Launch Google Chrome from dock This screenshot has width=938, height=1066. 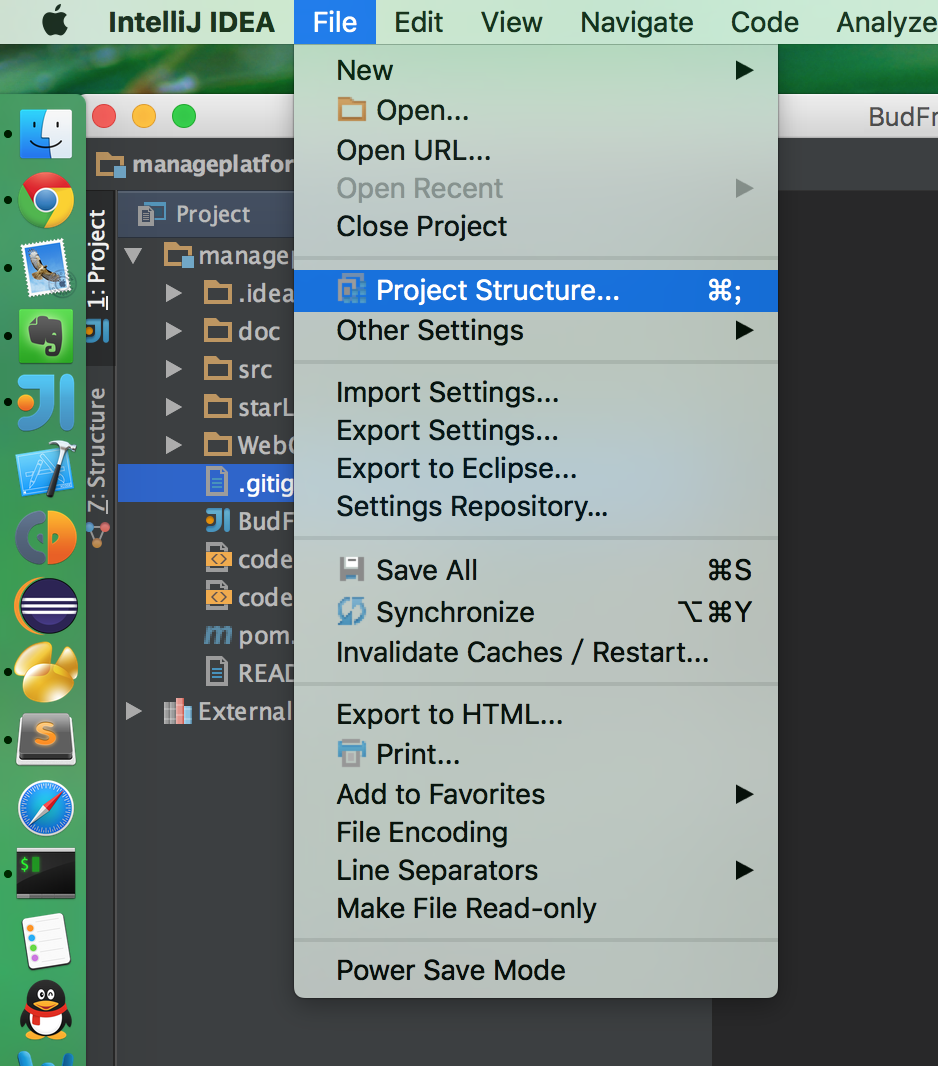46,200
